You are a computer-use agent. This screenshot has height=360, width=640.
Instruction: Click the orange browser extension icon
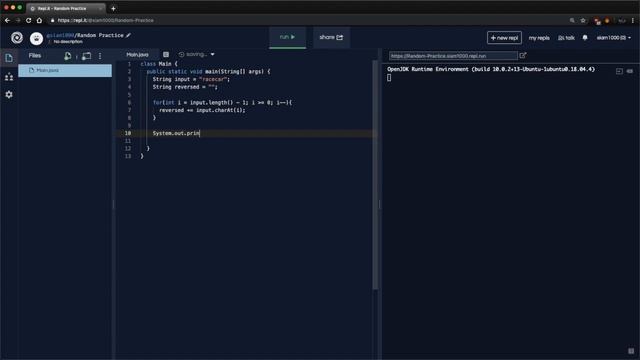(x=607, y=20)
